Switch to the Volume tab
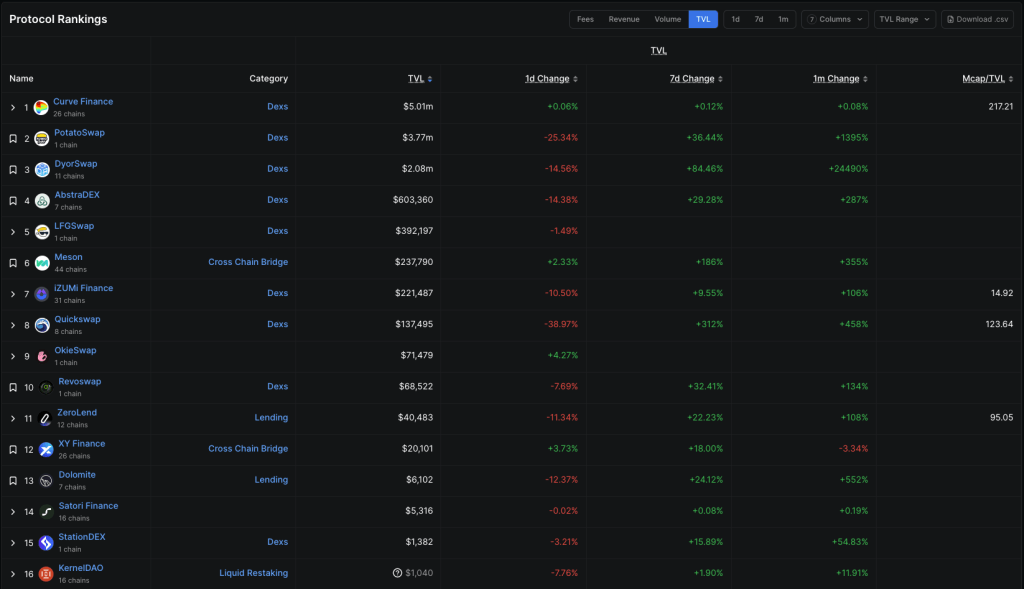 [x=667, y=18]
